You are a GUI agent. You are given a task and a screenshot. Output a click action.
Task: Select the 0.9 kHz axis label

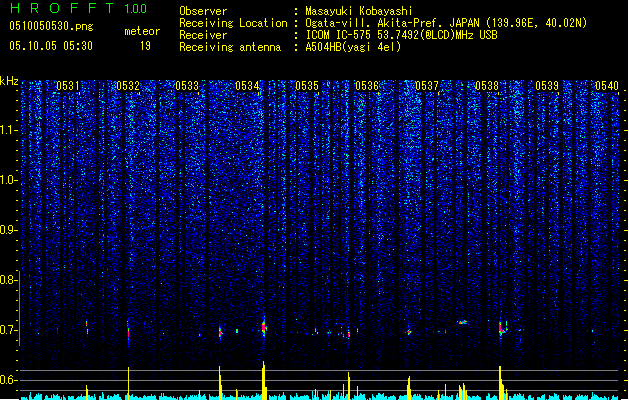click(9, 230)
